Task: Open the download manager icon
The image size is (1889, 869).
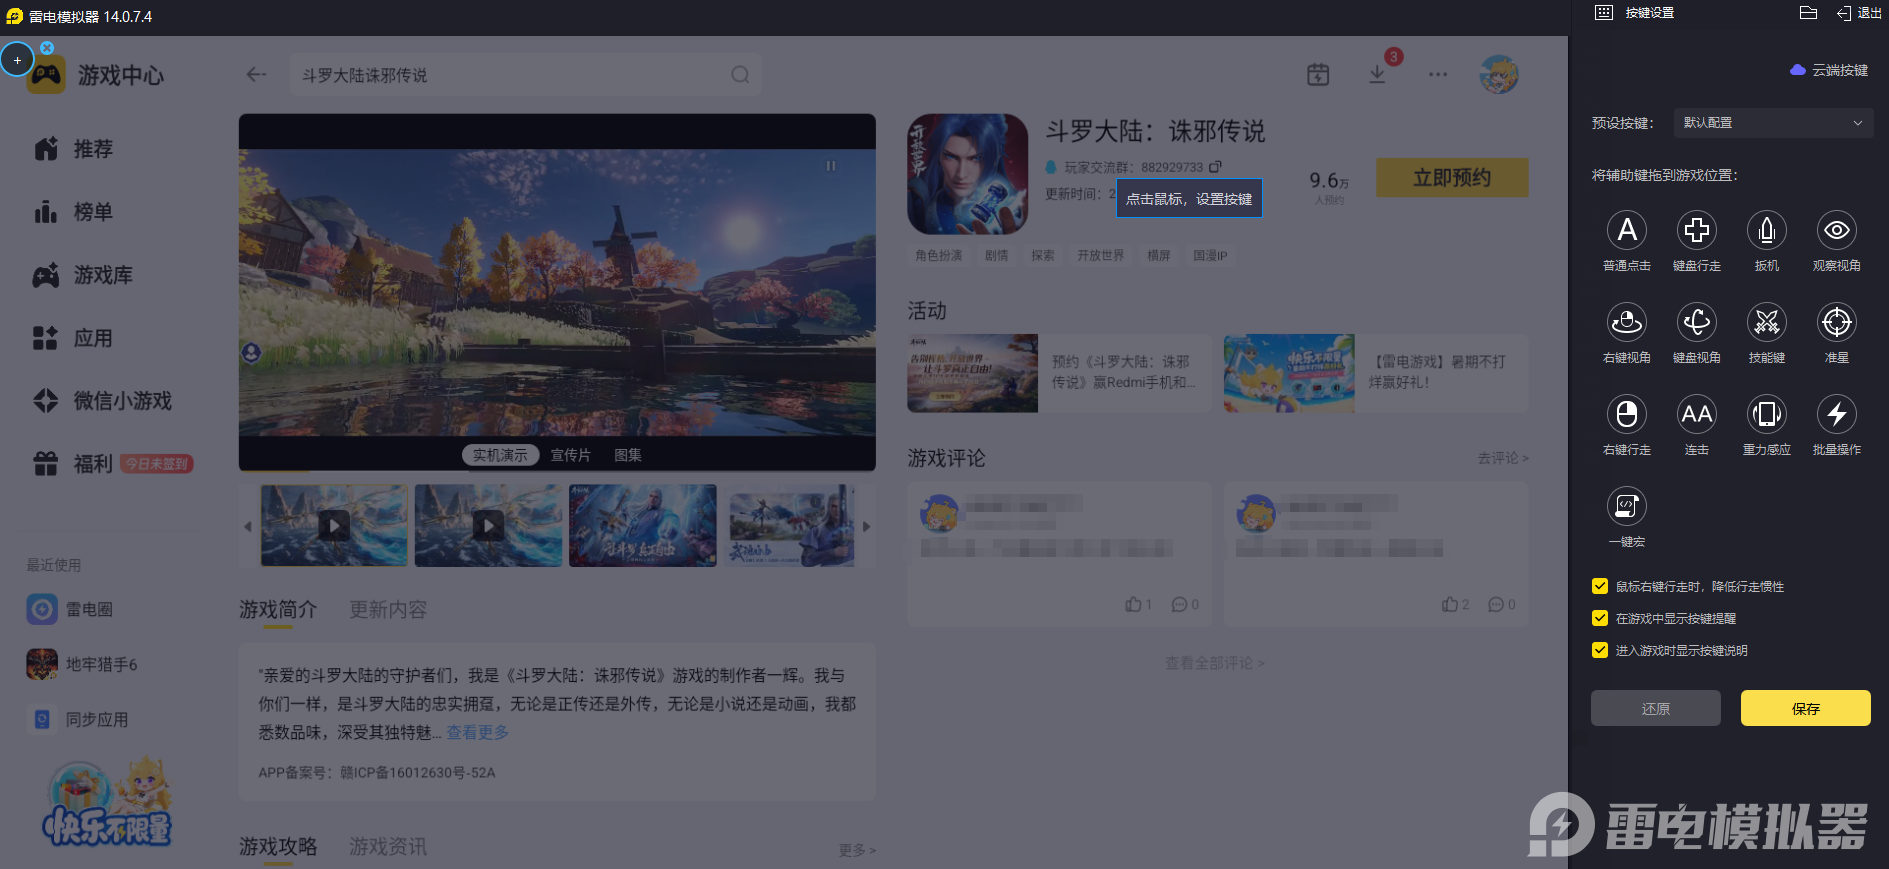Action: pos(1377,75)
